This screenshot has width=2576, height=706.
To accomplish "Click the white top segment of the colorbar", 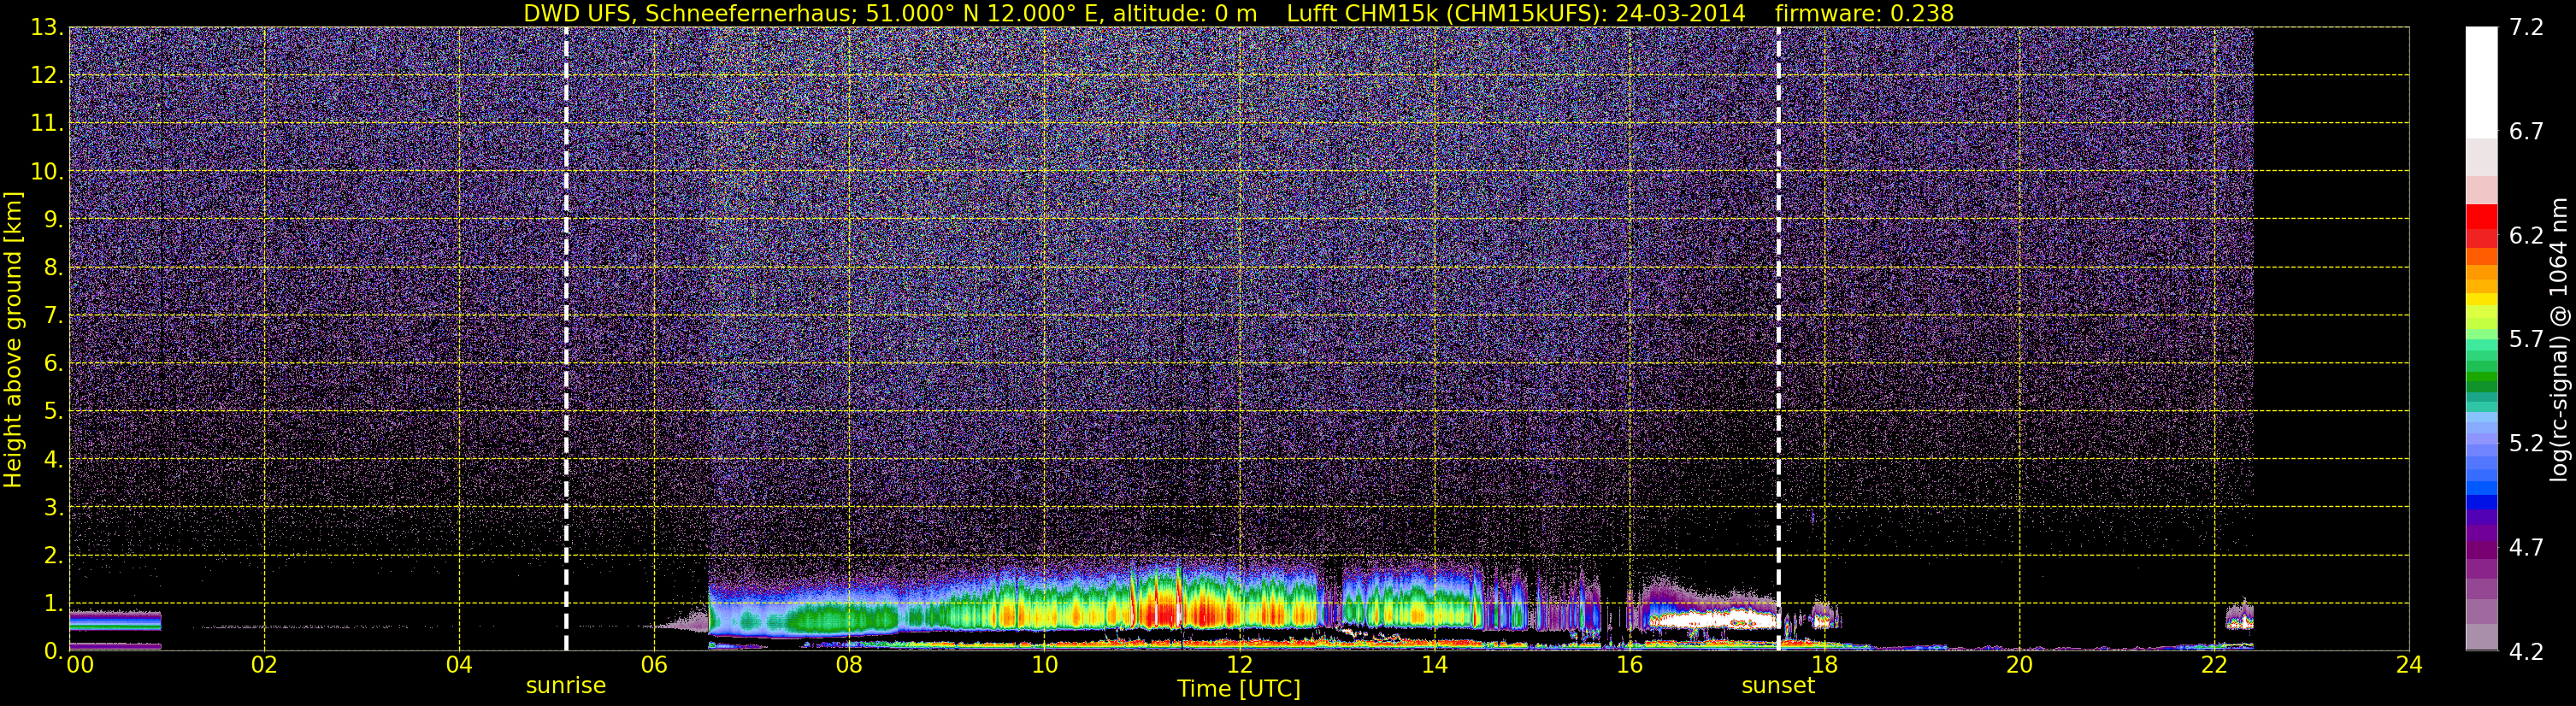I will point(2481,82).
